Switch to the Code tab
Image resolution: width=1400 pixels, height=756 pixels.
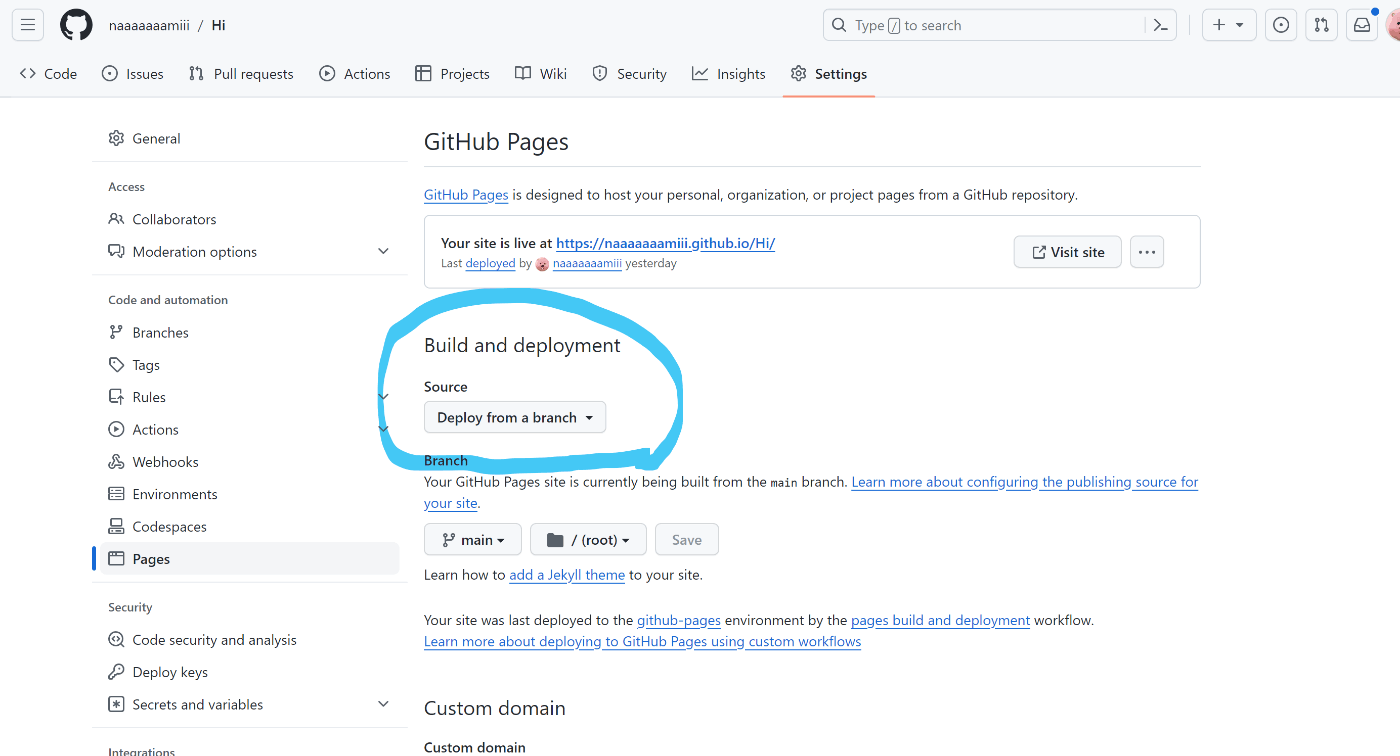(48, 74)
